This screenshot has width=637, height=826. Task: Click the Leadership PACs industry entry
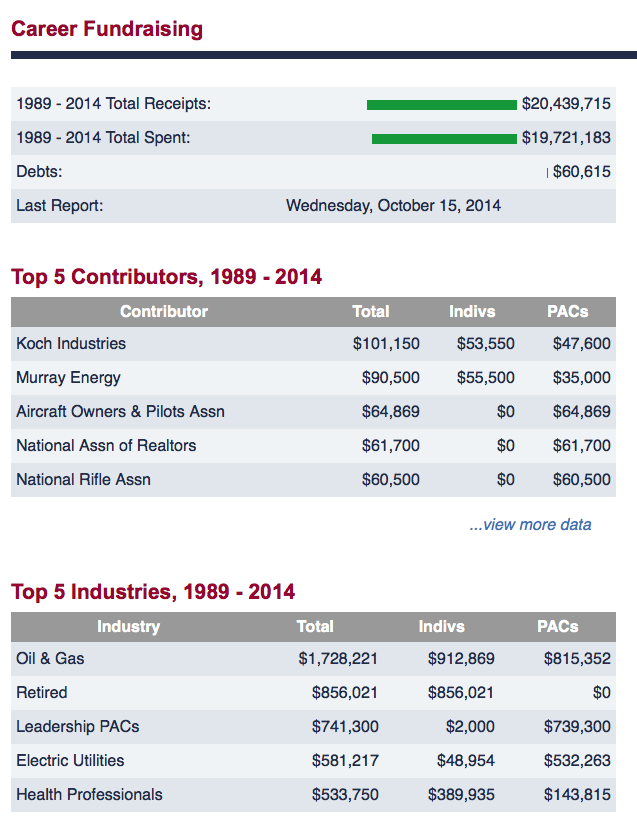pyautogui.click(x=78, y=726)
